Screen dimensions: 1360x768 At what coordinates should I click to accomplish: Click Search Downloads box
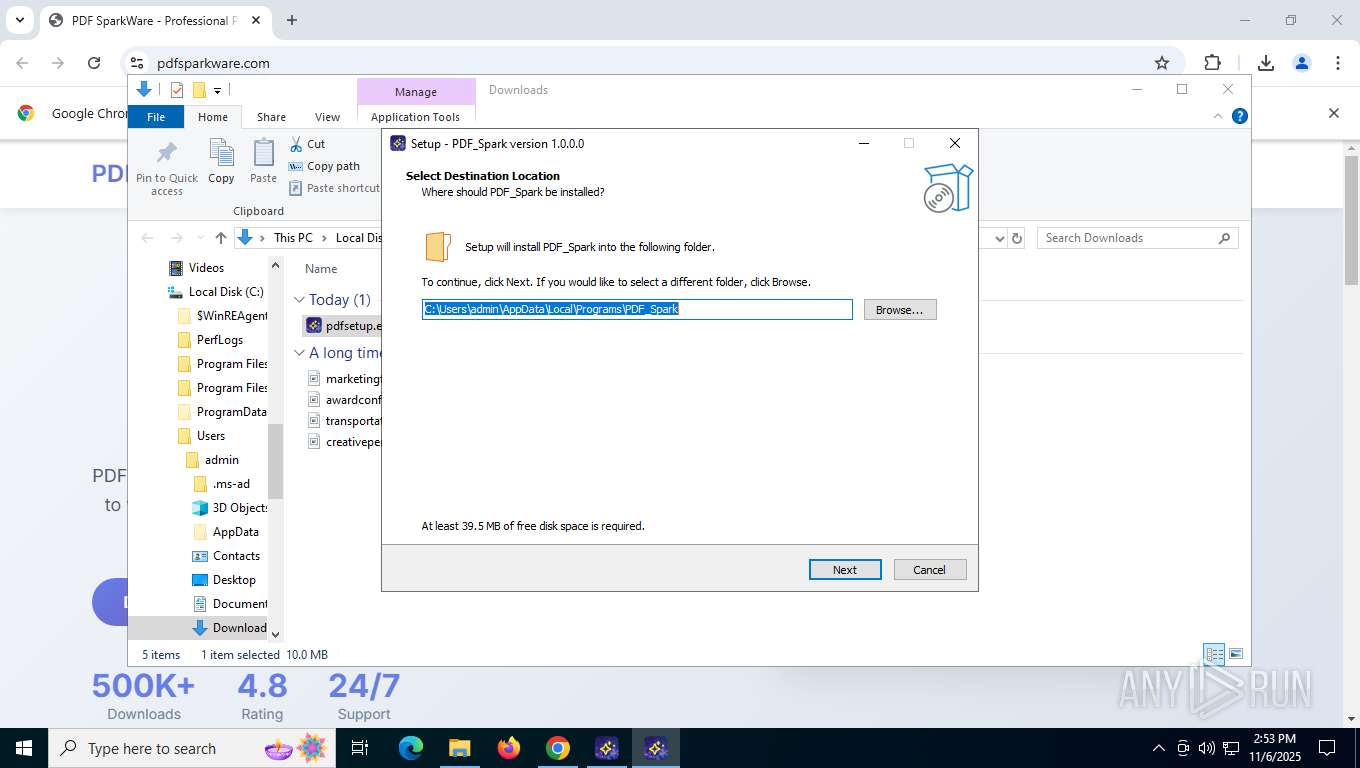pos(1137,238)
